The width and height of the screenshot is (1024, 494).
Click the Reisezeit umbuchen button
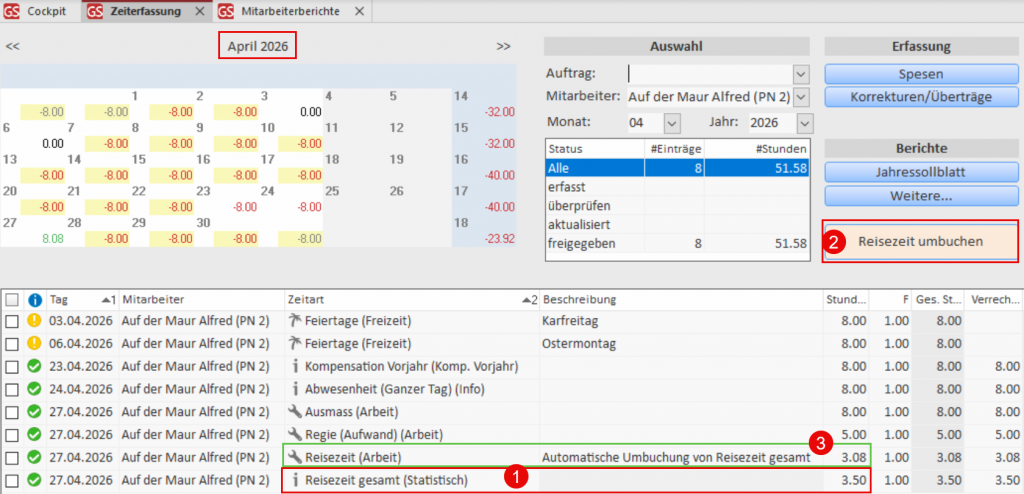coord(920,242)
